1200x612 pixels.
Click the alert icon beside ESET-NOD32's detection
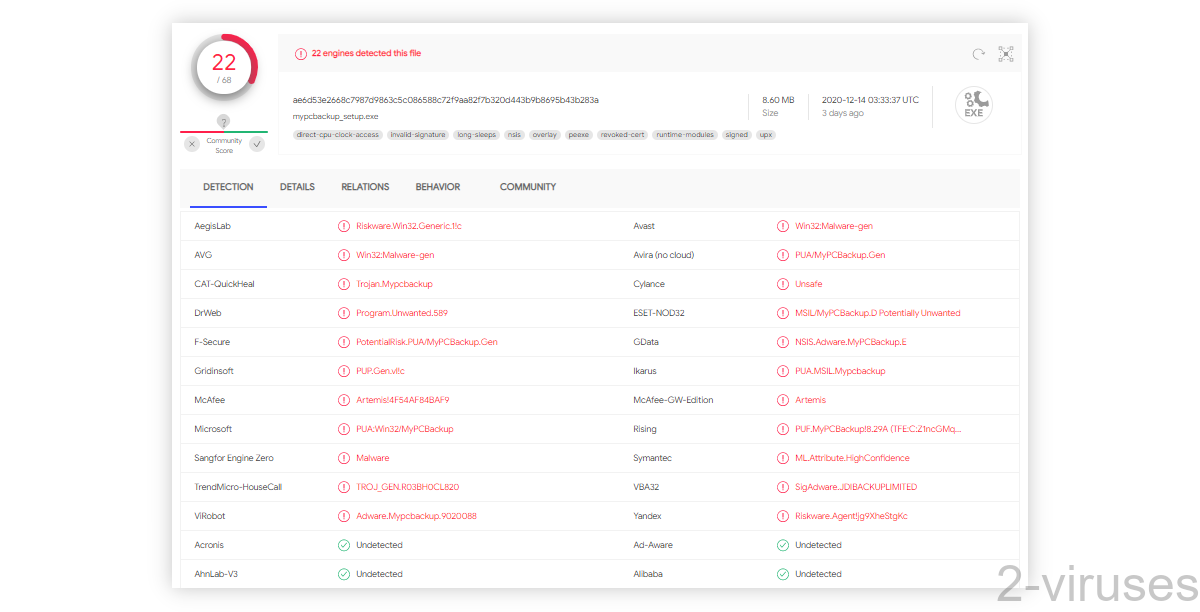783,313
